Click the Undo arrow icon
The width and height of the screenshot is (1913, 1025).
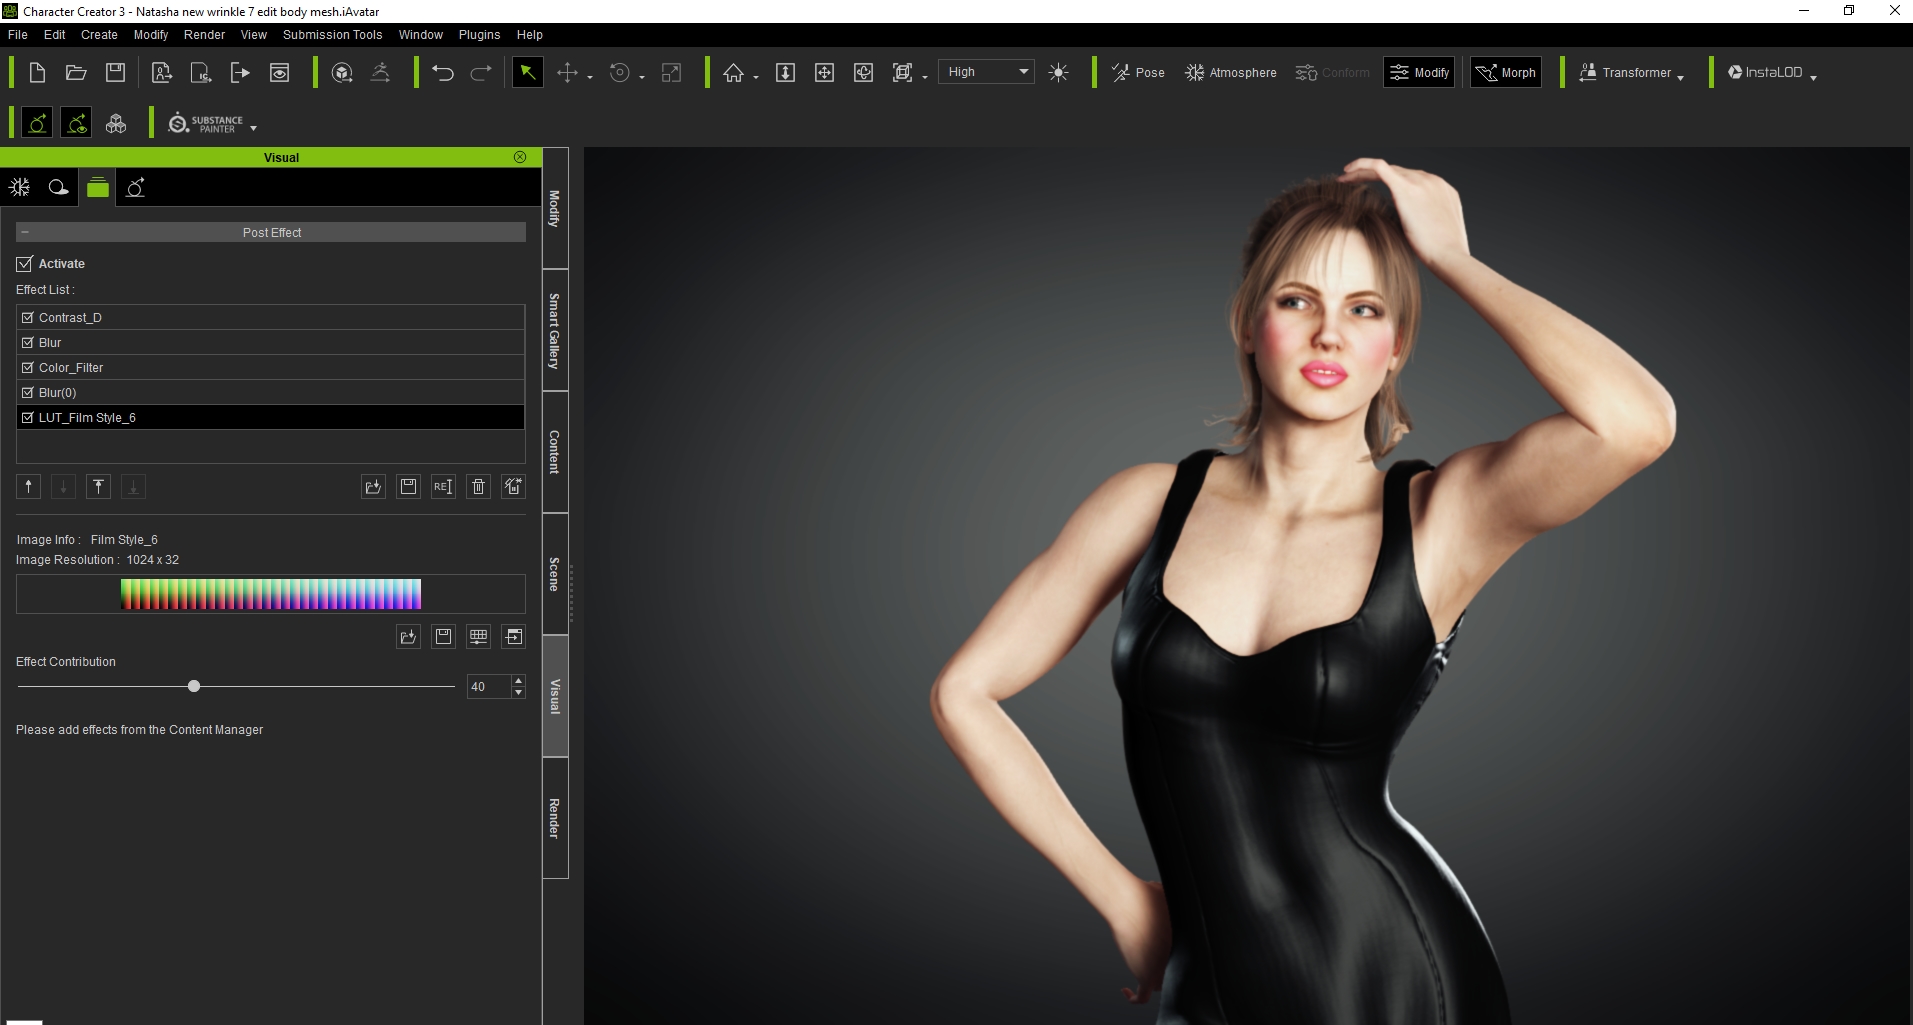441,72
